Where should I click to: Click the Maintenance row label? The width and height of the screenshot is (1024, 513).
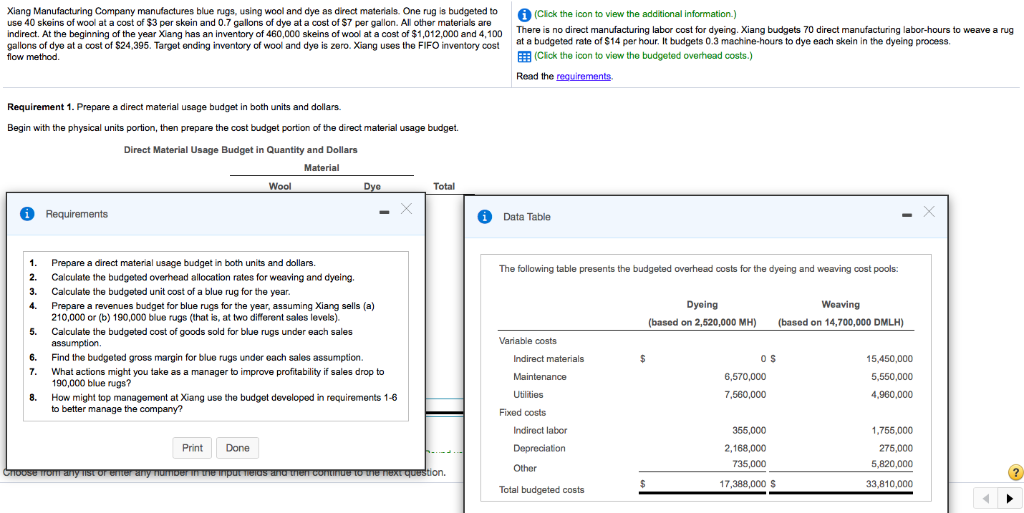[540, 377]
